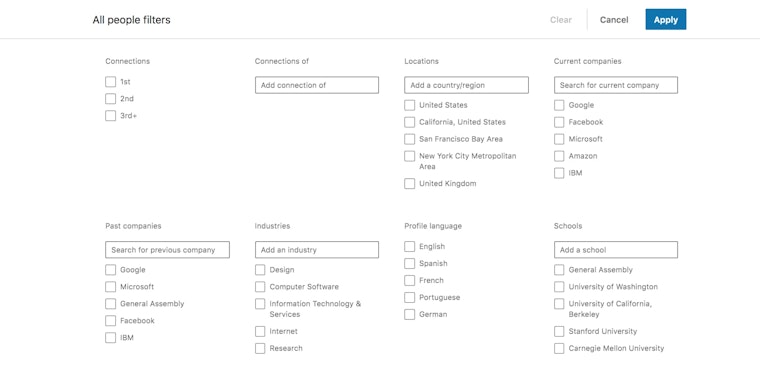The height and width of the screenshot is (380, 760).
Task: Enable the Research industry filter
Action: point(260,348)
